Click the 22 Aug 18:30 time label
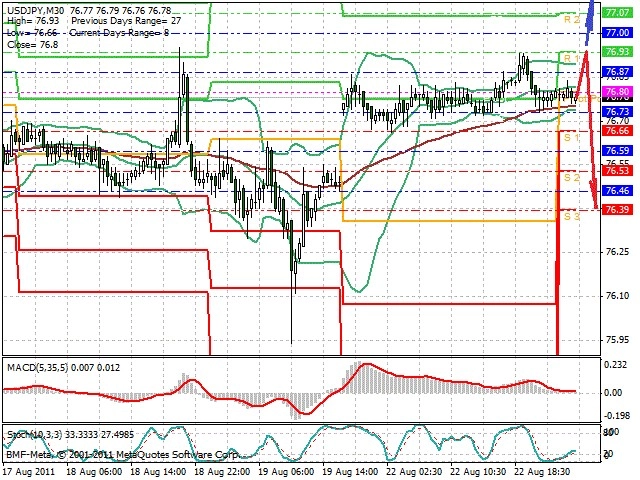The height and width of the screenshot is (480, 640). (543, 472)
